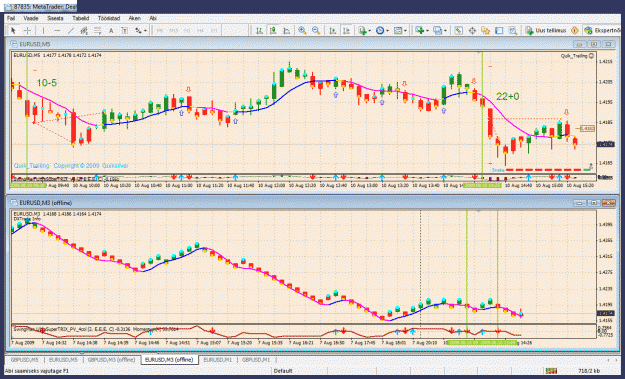Open MetaEditor yellow diamond icon

pos(574,30)
